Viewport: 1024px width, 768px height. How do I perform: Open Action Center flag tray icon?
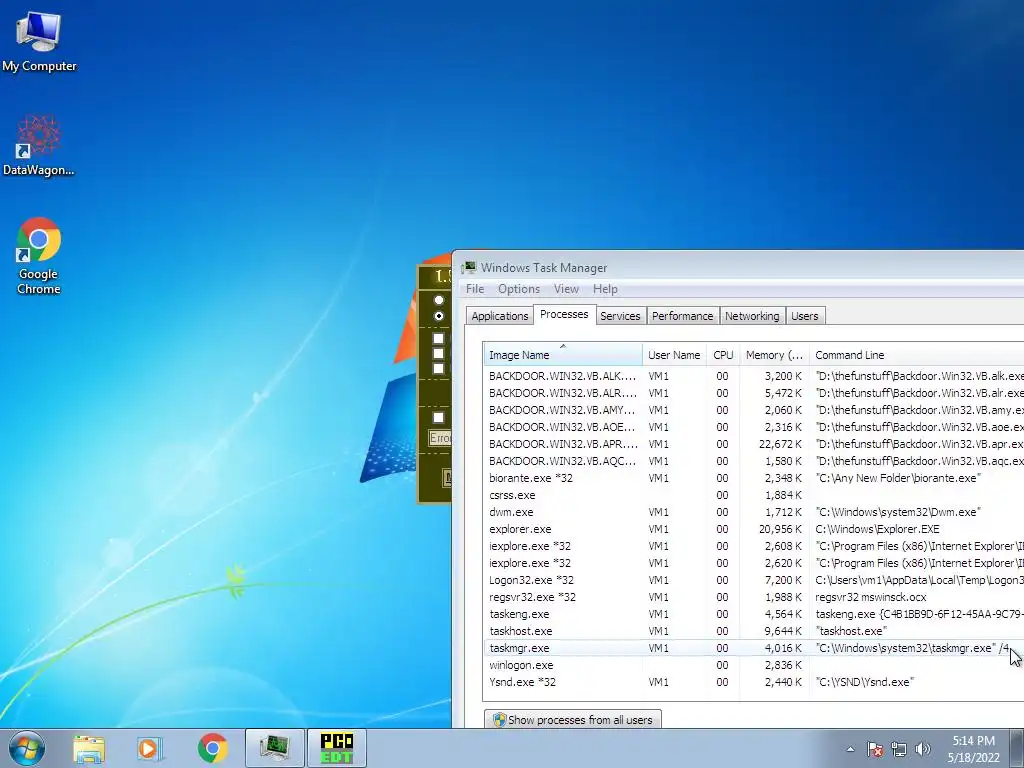pos(875,749)
